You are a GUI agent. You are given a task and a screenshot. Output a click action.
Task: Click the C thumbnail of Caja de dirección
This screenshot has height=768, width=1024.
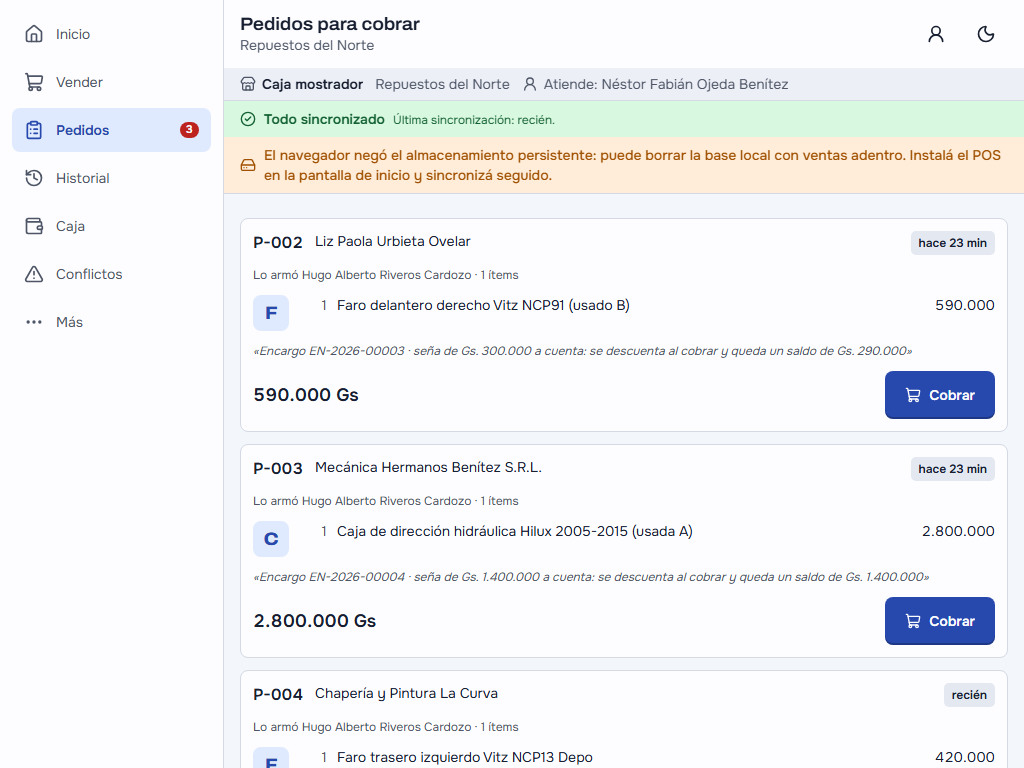pos(271,539)
